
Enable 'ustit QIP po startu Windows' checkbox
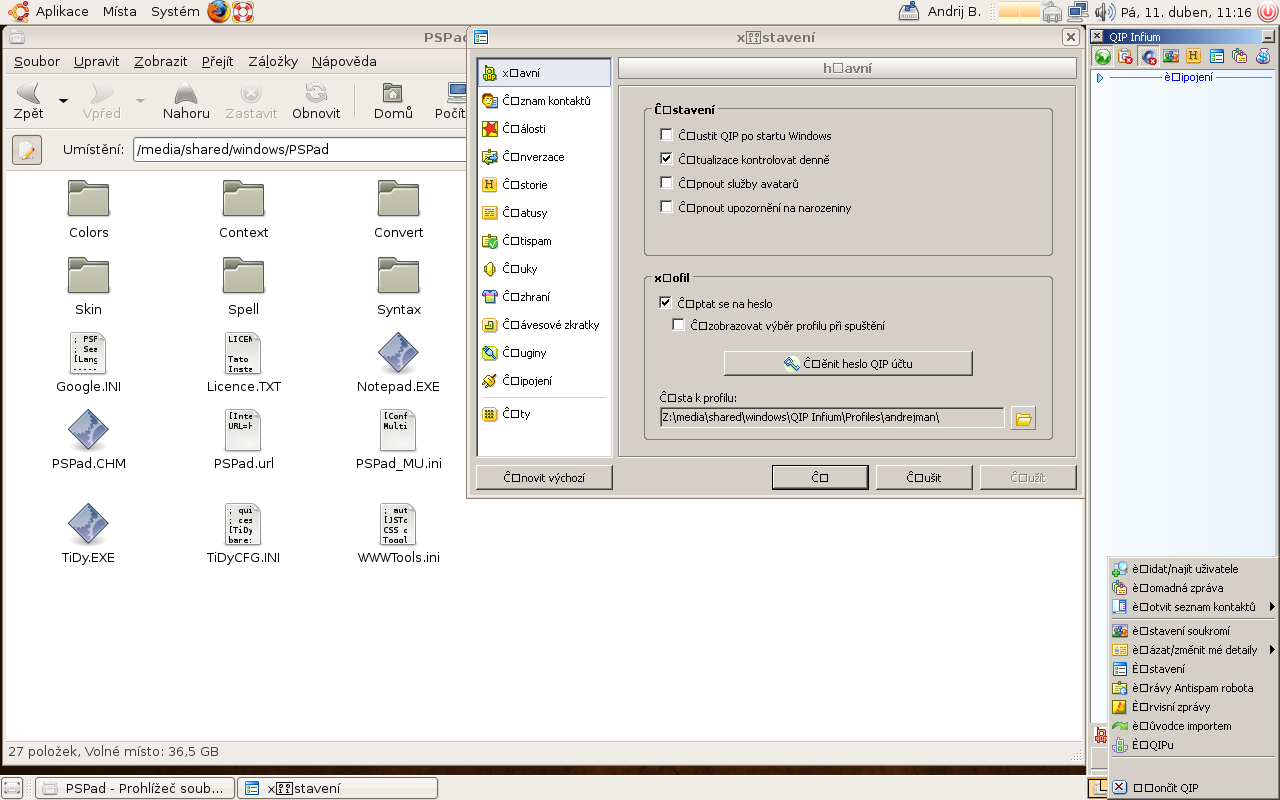click(x=666, y=135)
